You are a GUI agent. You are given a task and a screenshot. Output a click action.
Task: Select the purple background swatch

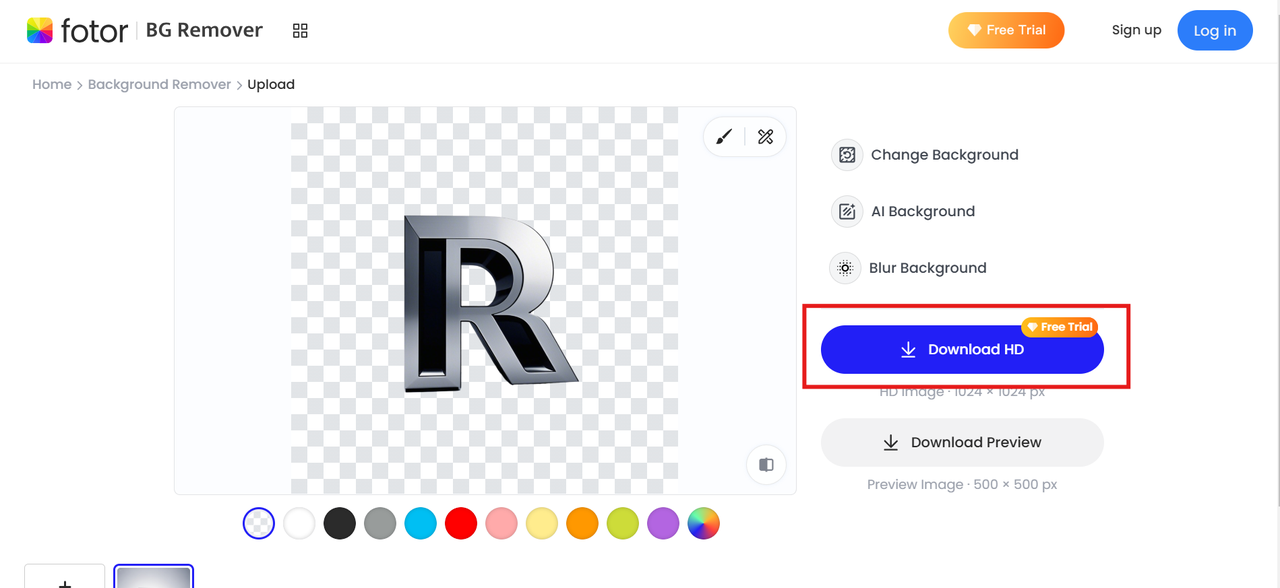(663, 523)
